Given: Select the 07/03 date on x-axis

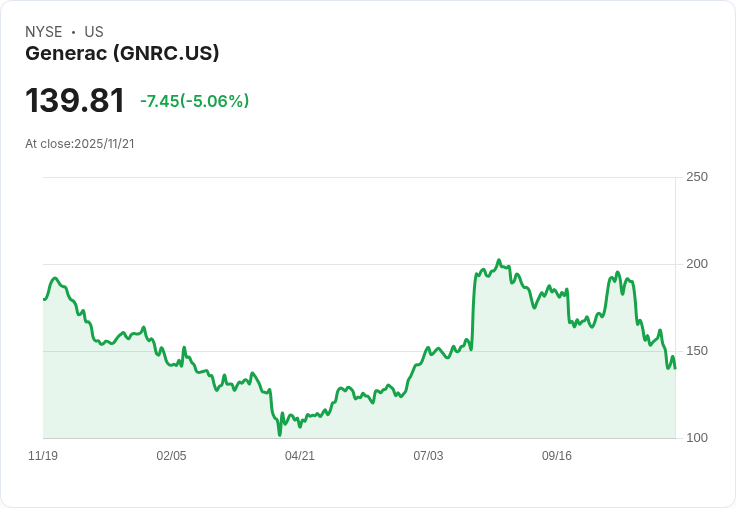Looking at the screenshot, I should tap(428, 456).
